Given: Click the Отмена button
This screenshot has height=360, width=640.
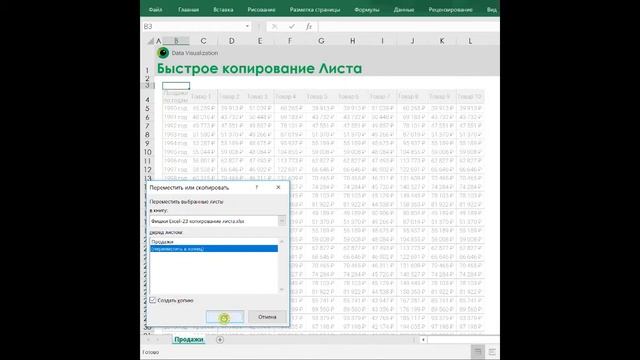Looking at the screenshot, I should [267, 317].
